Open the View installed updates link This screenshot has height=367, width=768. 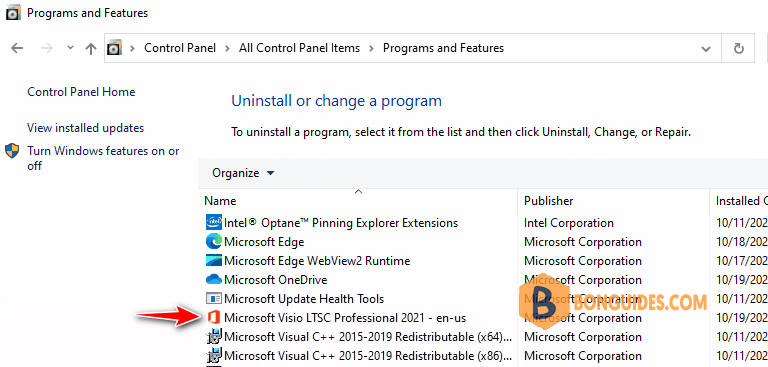86,128
